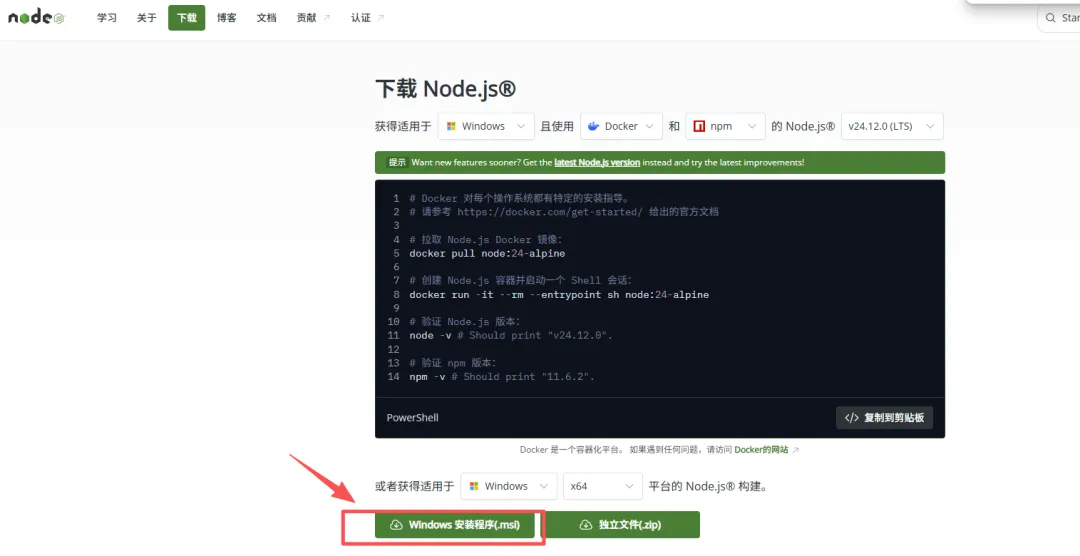Image resolution: width=1080 pixels, height=556 pixels.
Task: Click the download icon on the .msi button
Action: click(x=396, y=525)
